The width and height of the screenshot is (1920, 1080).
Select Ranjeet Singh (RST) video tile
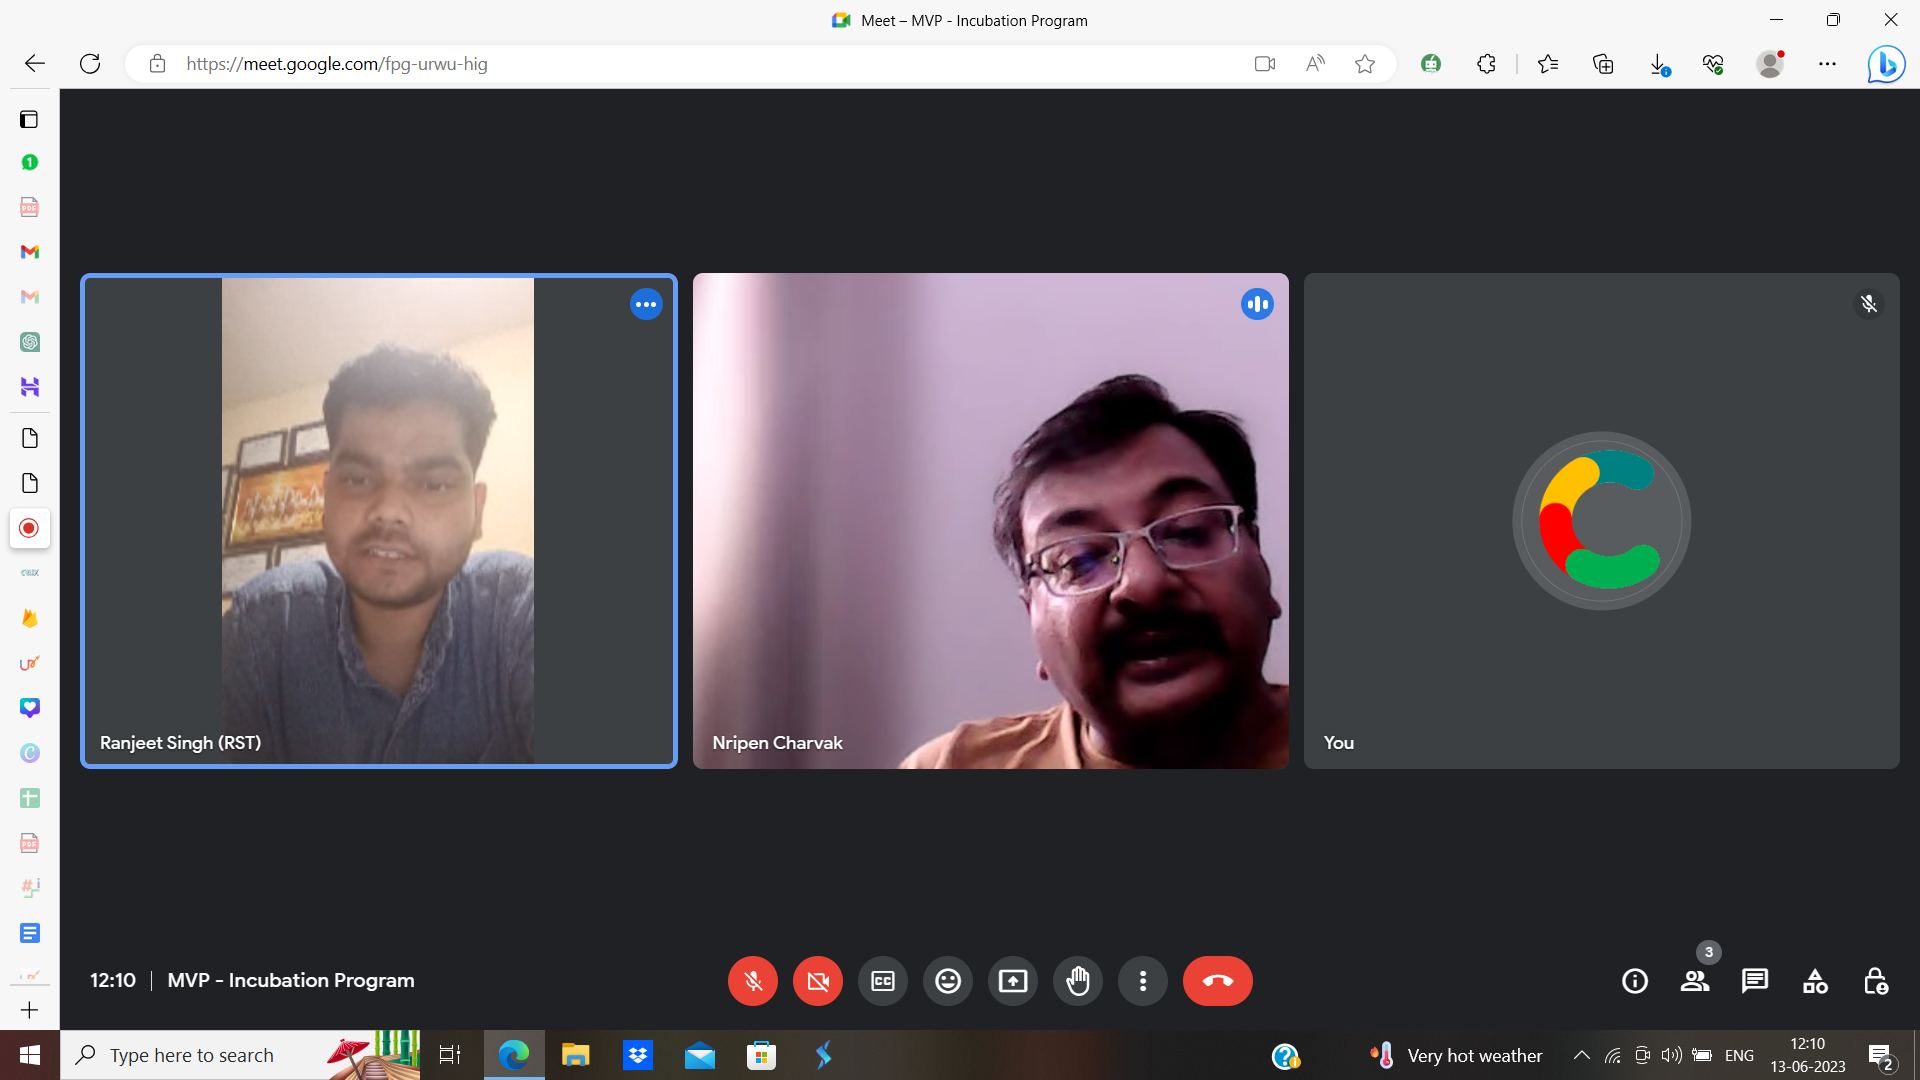tap(379, 520)
